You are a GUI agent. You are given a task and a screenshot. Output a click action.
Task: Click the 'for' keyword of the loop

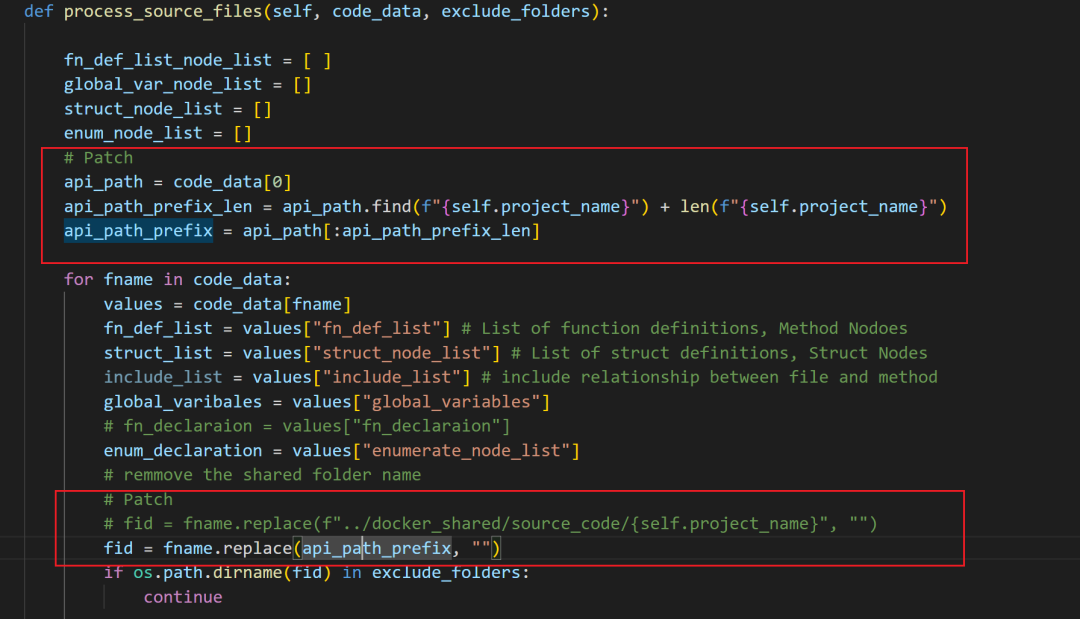click(78, 279)
